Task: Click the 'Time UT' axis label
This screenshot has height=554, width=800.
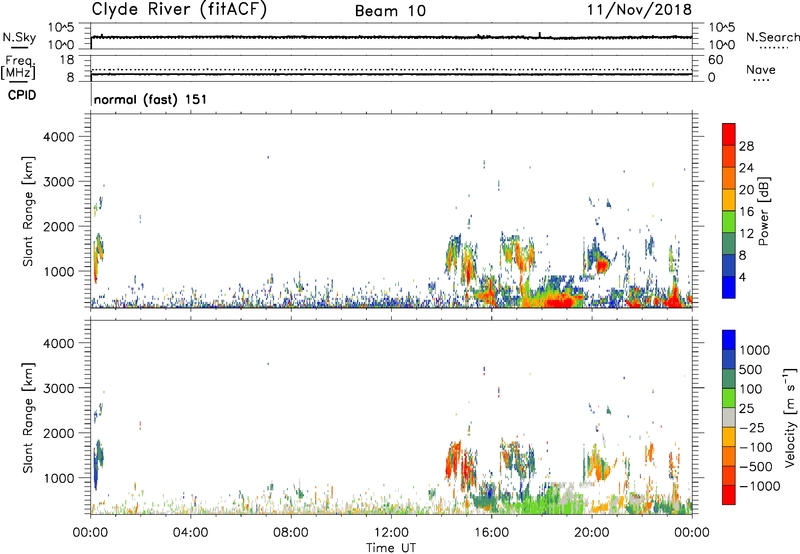Action: coord(391,548)
